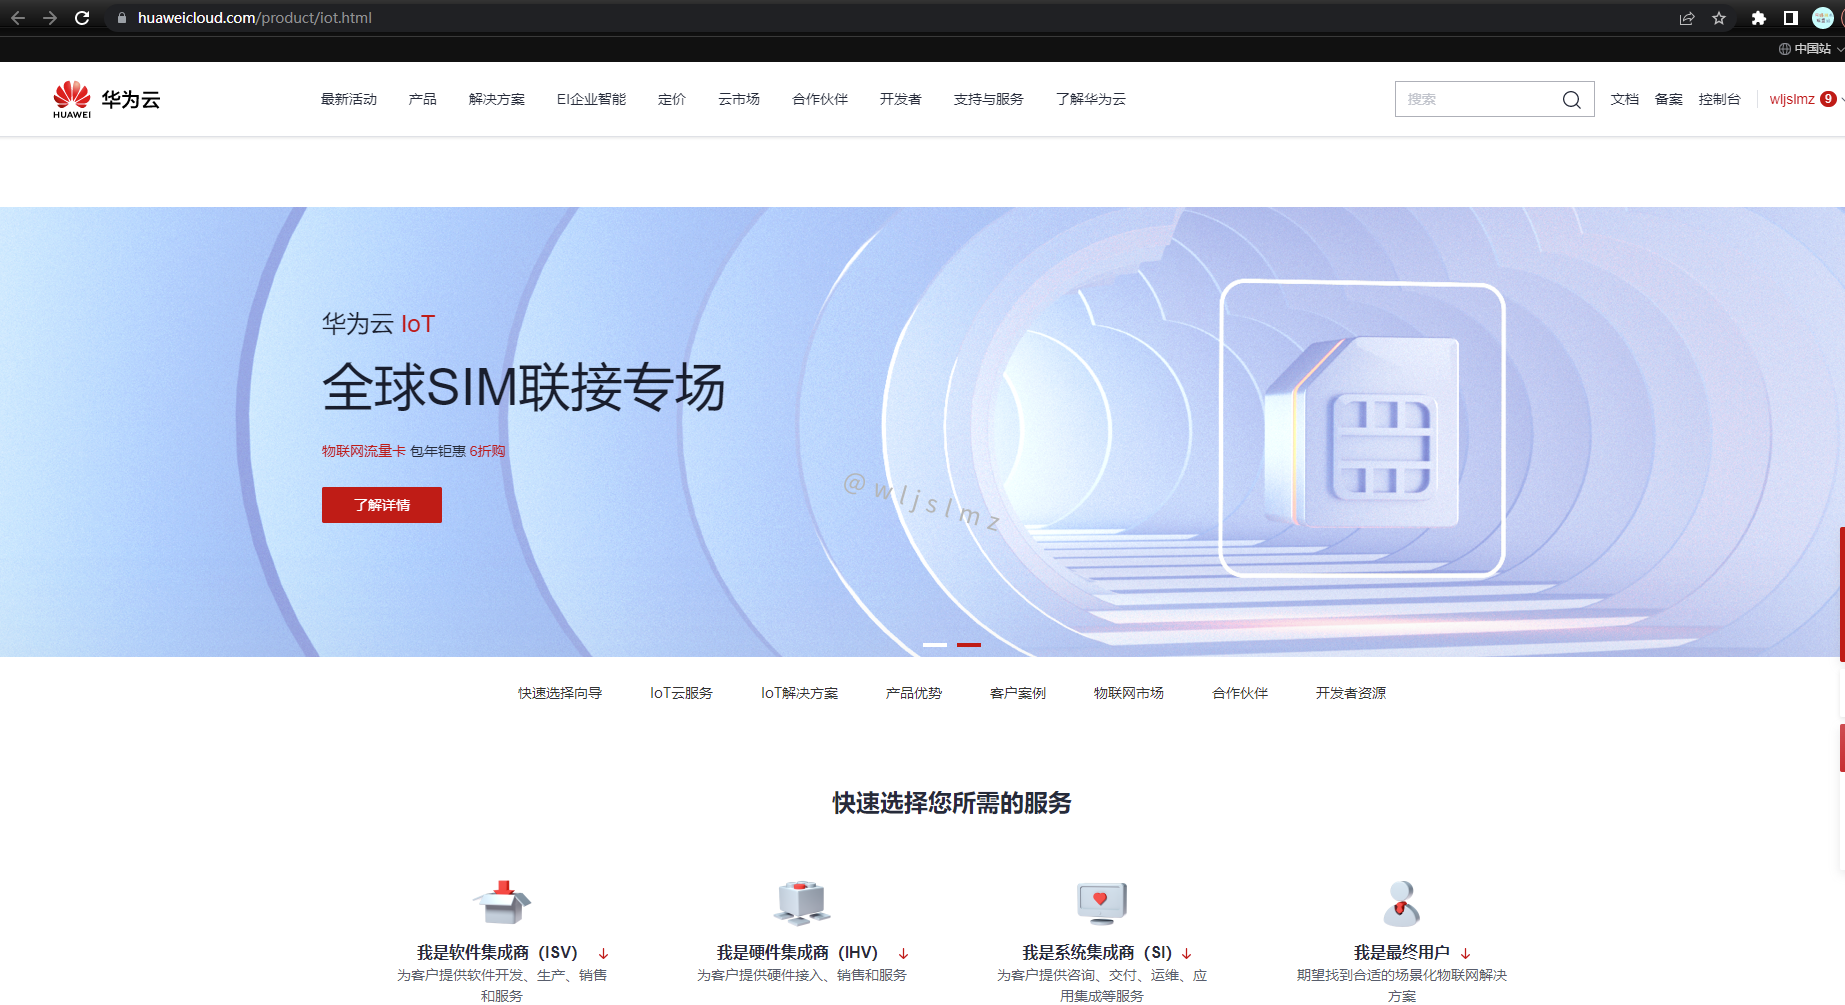Toggle the browser side panel icon

(x=1791, y=18)
